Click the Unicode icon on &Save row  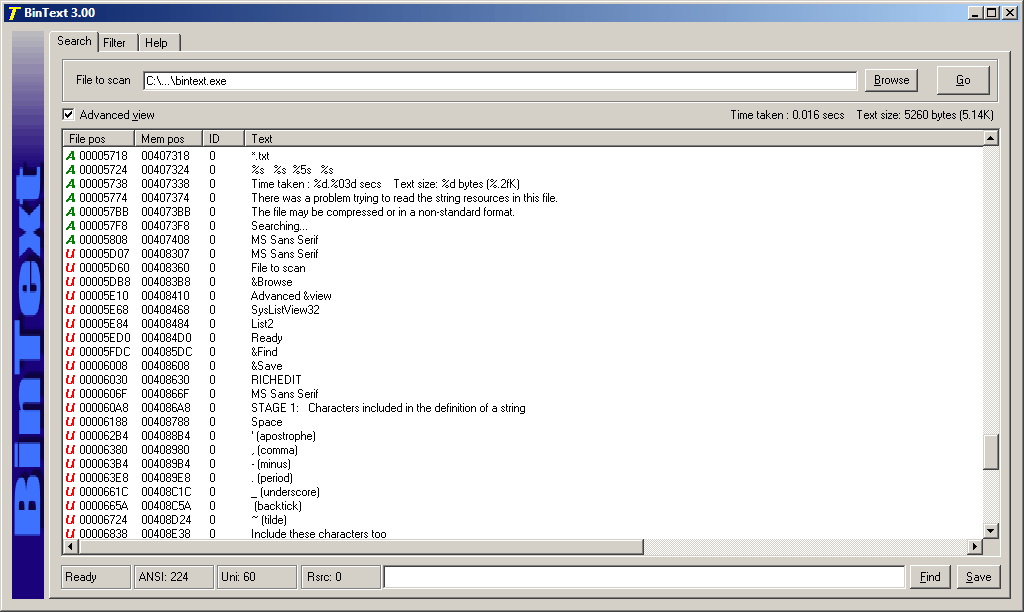click(71, 366)
